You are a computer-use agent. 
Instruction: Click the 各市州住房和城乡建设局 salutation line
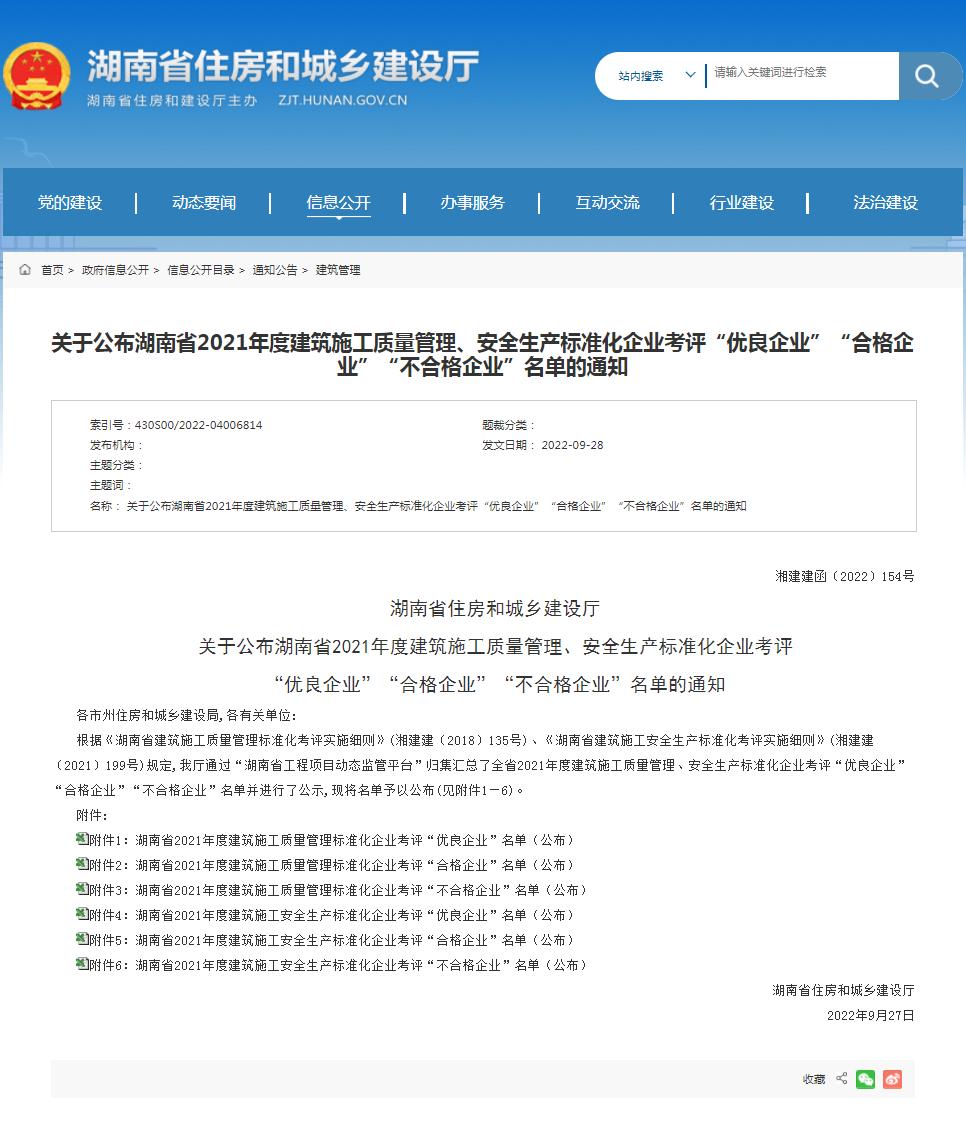(186, 716)
